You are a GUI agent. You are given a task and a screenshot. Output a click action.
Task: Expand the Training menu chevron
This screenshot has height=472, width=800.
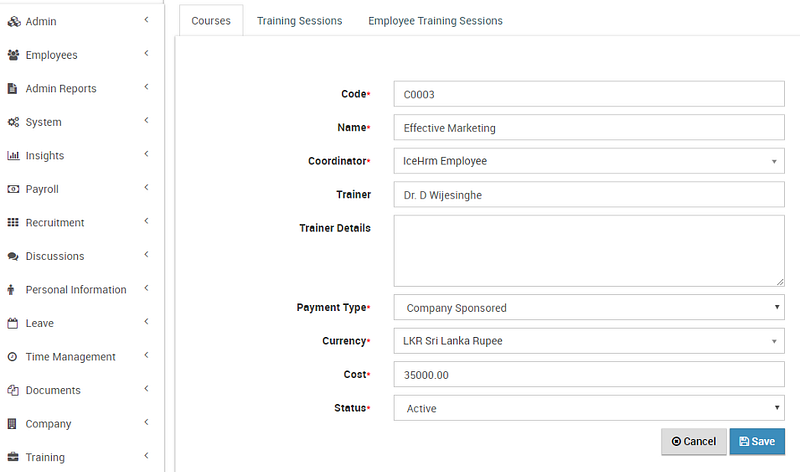point(146,456)
